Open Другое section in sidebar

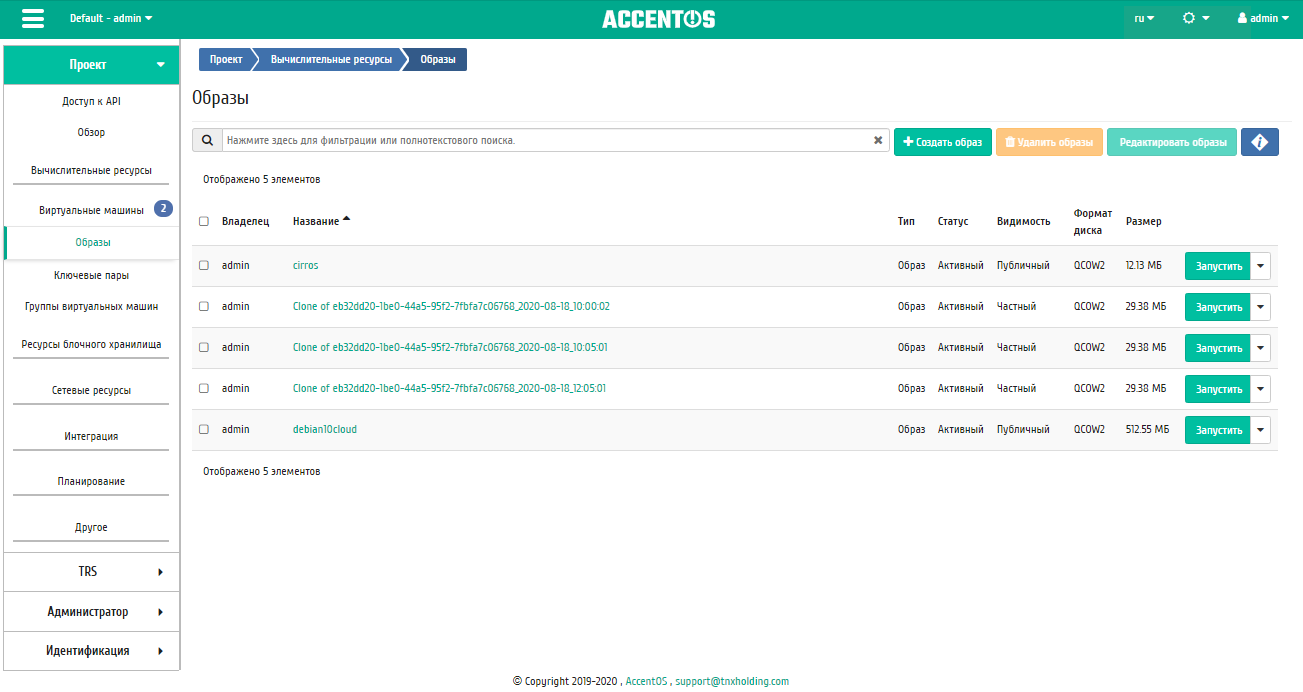91,527
